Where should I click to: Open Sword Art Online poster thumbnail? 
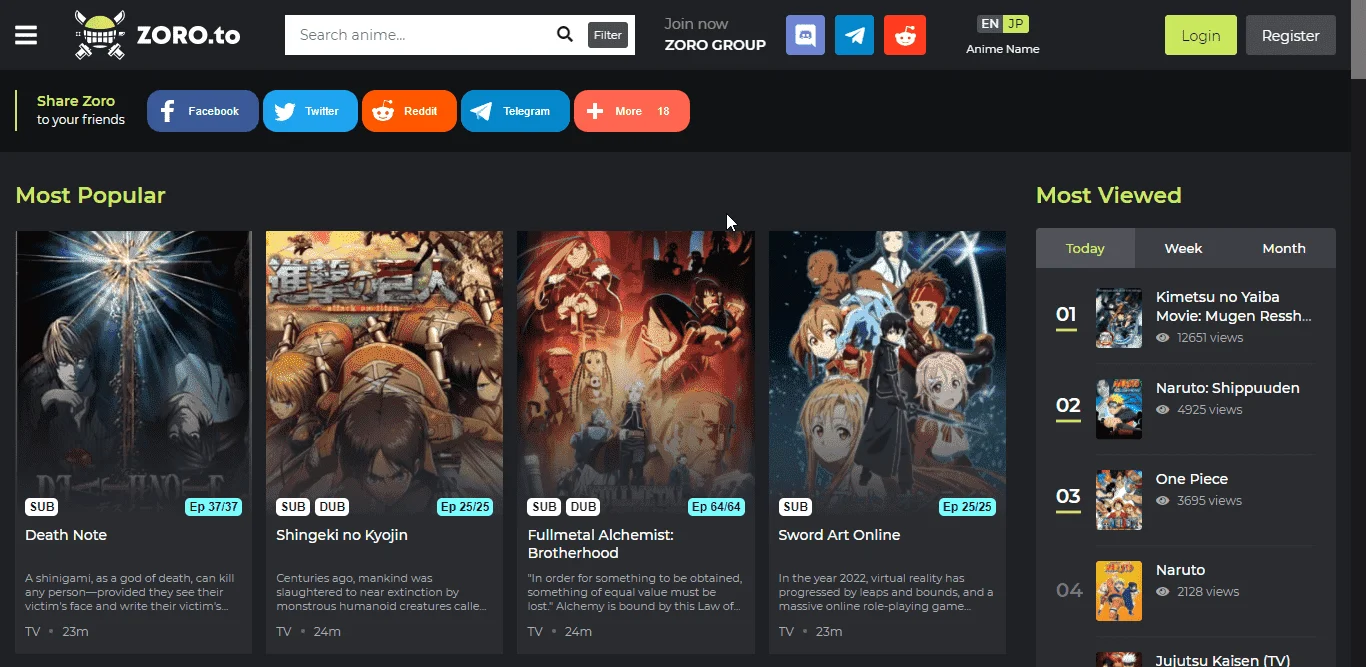point(887,376)
